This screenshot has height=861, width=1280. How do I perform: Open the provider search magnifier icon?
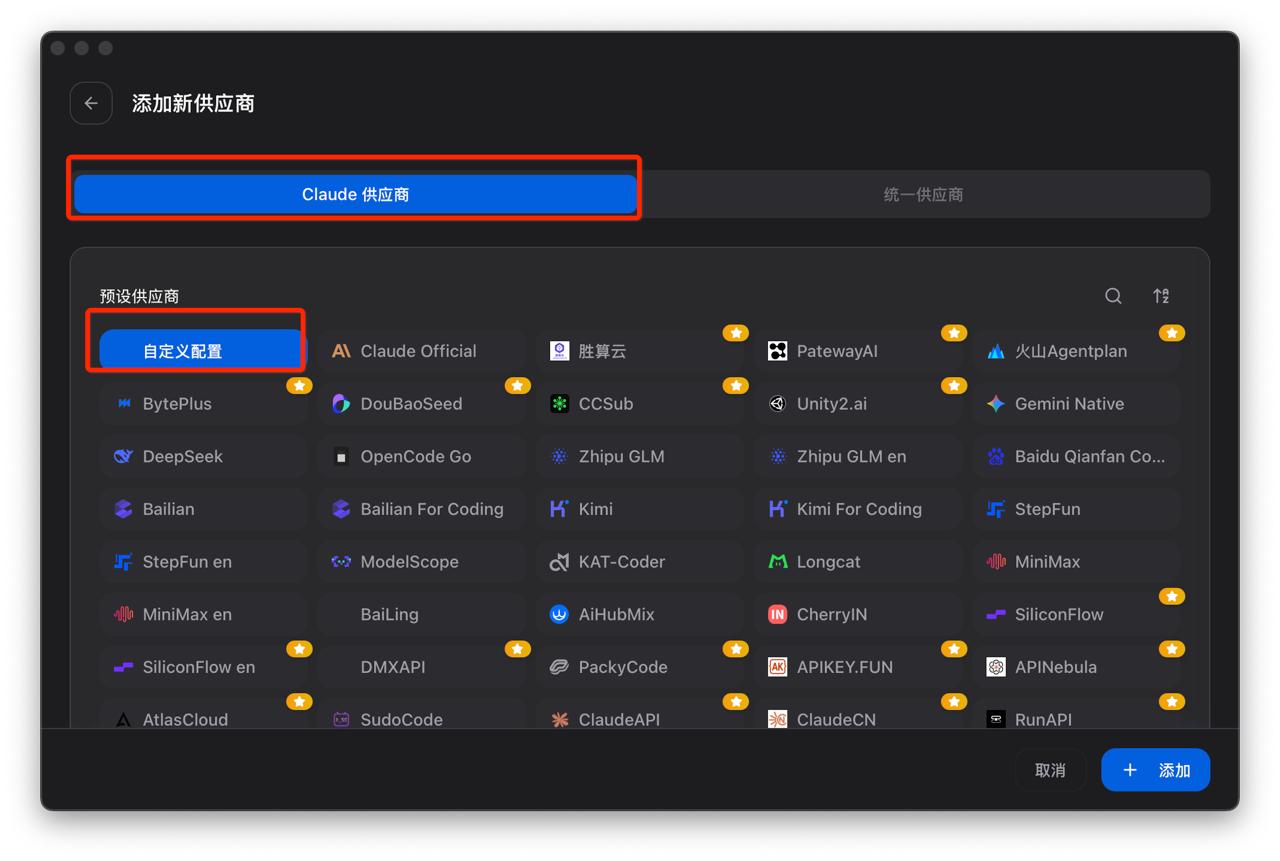(x=1113, y=296)
